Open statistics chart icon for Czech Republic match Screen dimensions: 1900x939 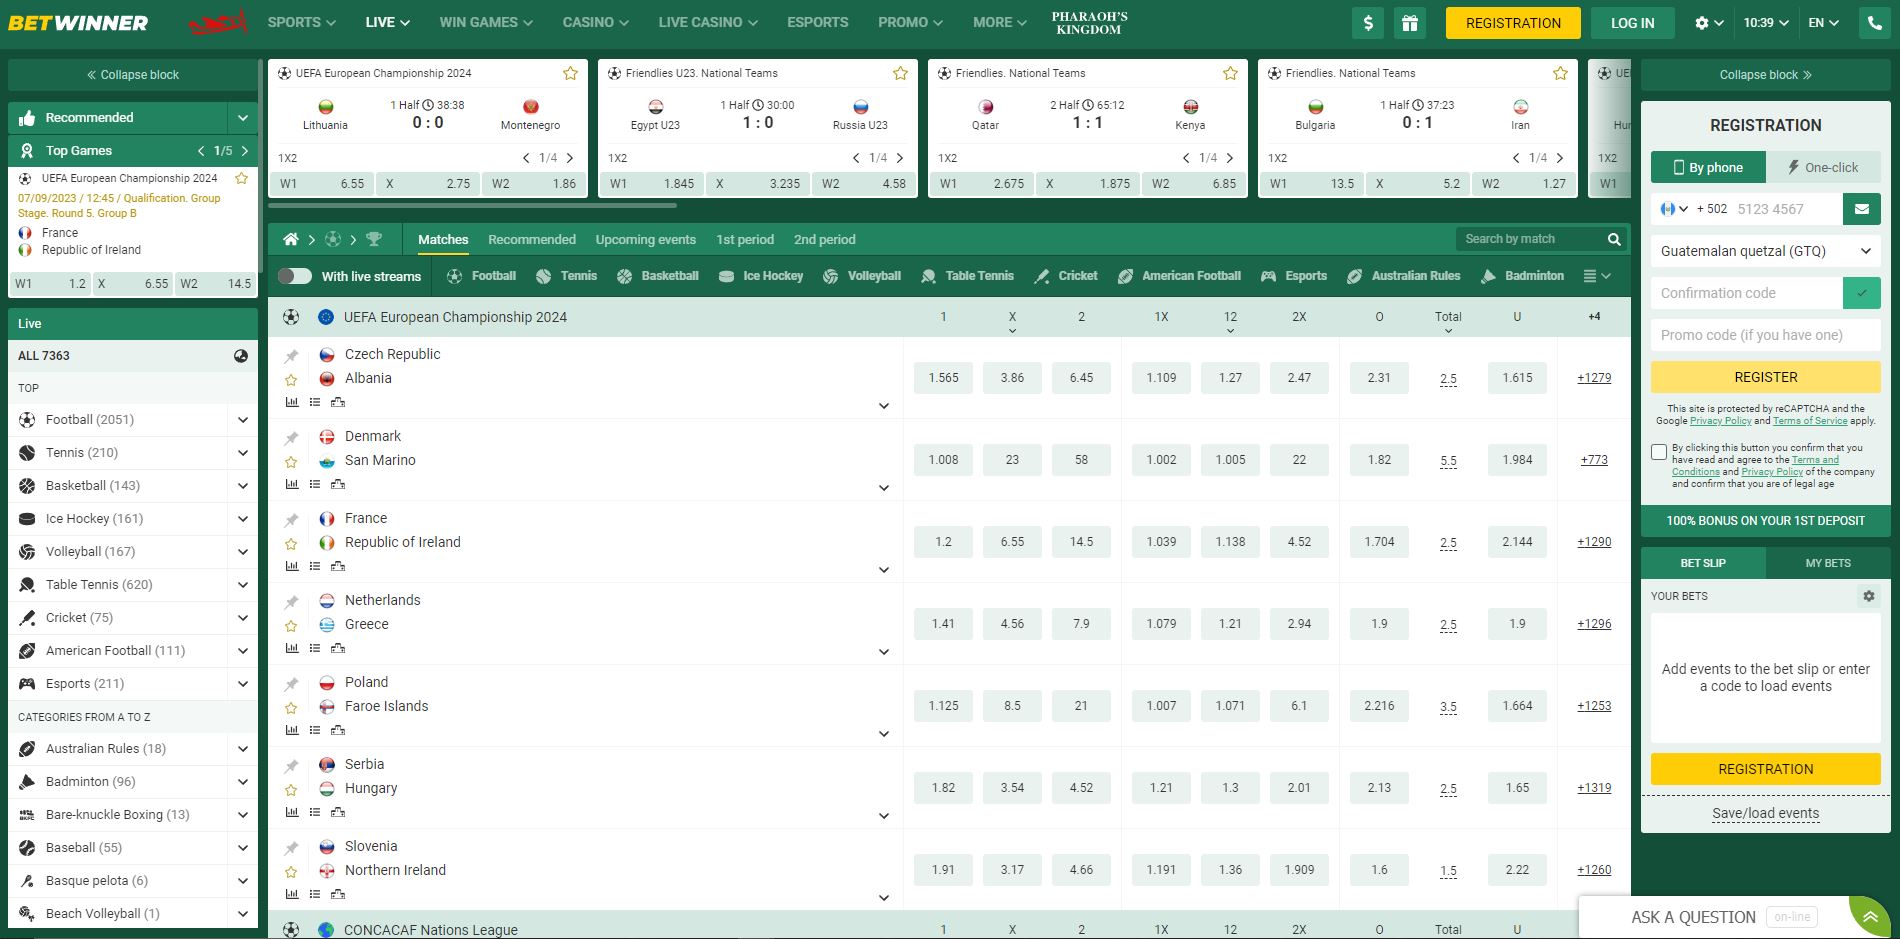(292, 402)
